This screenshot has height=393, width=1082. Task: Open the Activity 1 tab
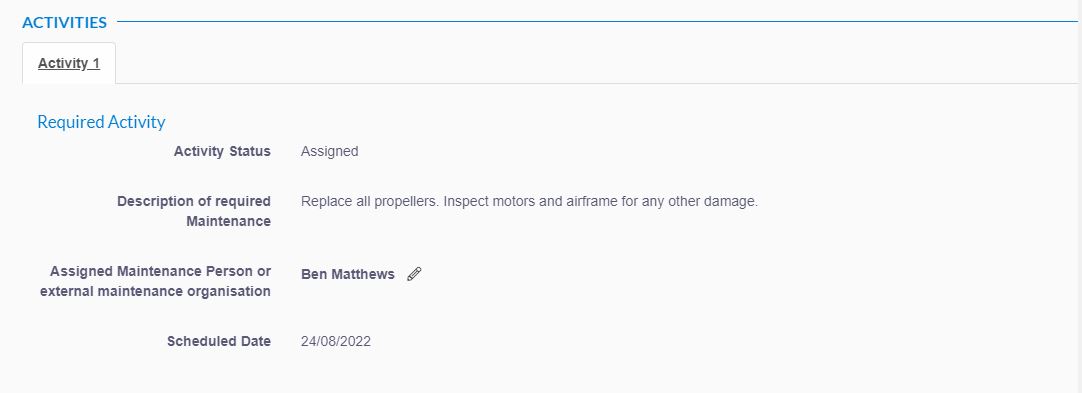pyautogui.click(x=68, y=63)
